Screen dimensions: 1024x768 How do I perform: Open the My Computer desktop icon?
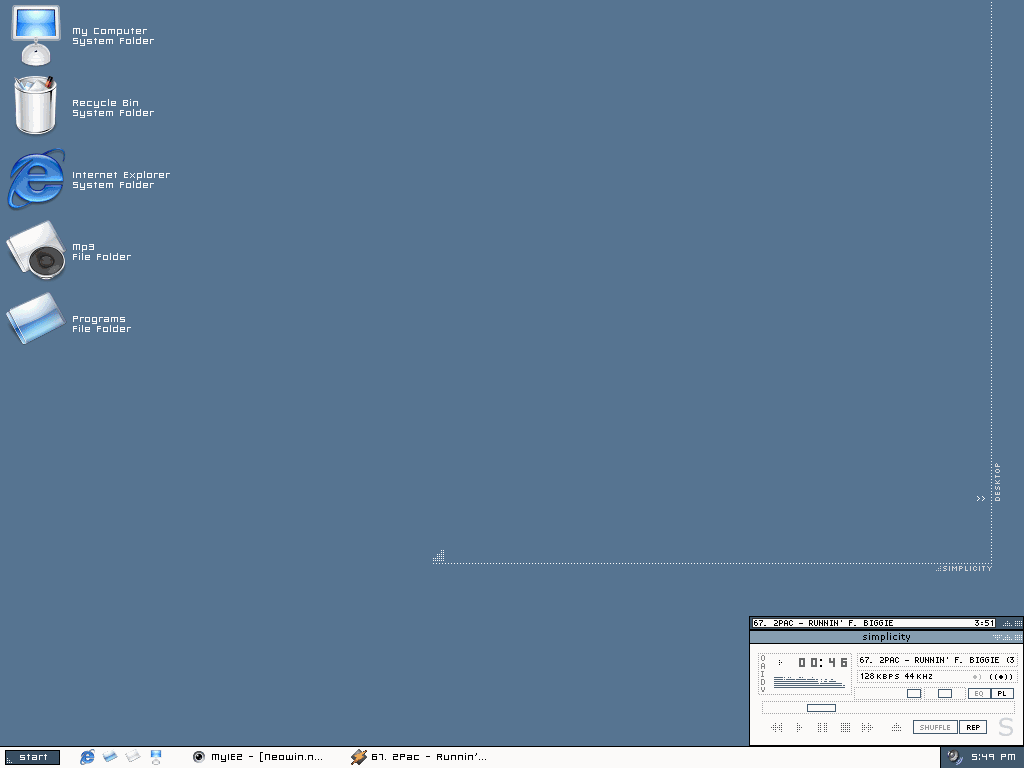pyautogui.click(x=36, y=35)
